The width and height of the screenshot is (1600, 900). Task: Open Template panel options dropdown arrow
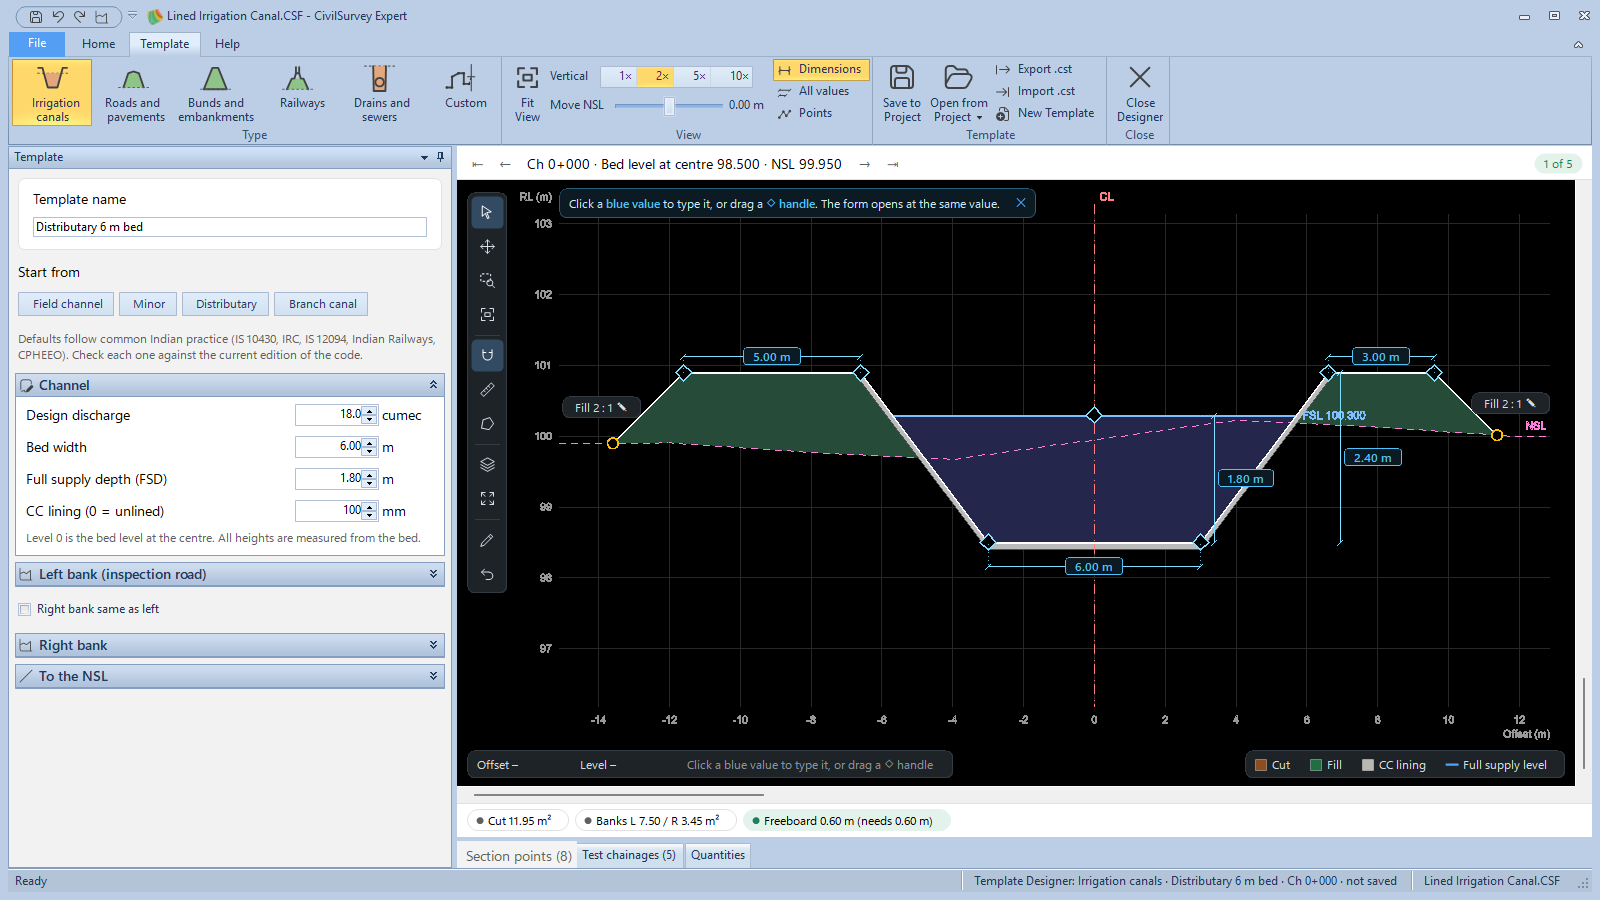[x=424, y=157]
